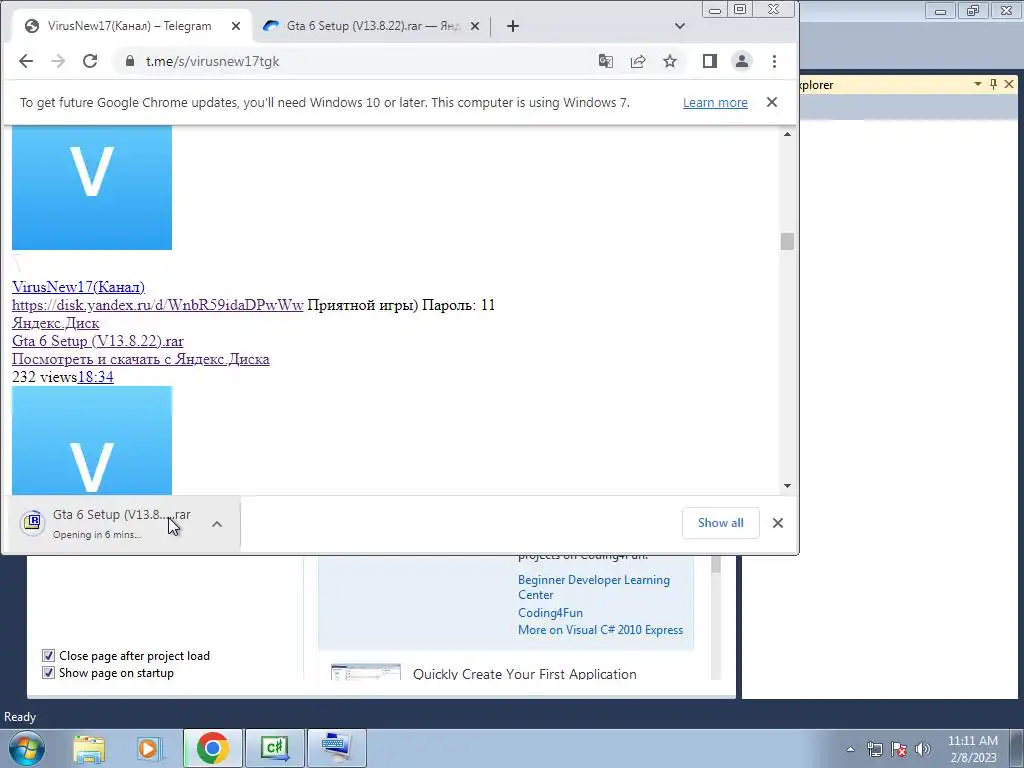Click the lower V channel avatar
The width and height of the screenshot is (1024, 768).
pos(91,440)
